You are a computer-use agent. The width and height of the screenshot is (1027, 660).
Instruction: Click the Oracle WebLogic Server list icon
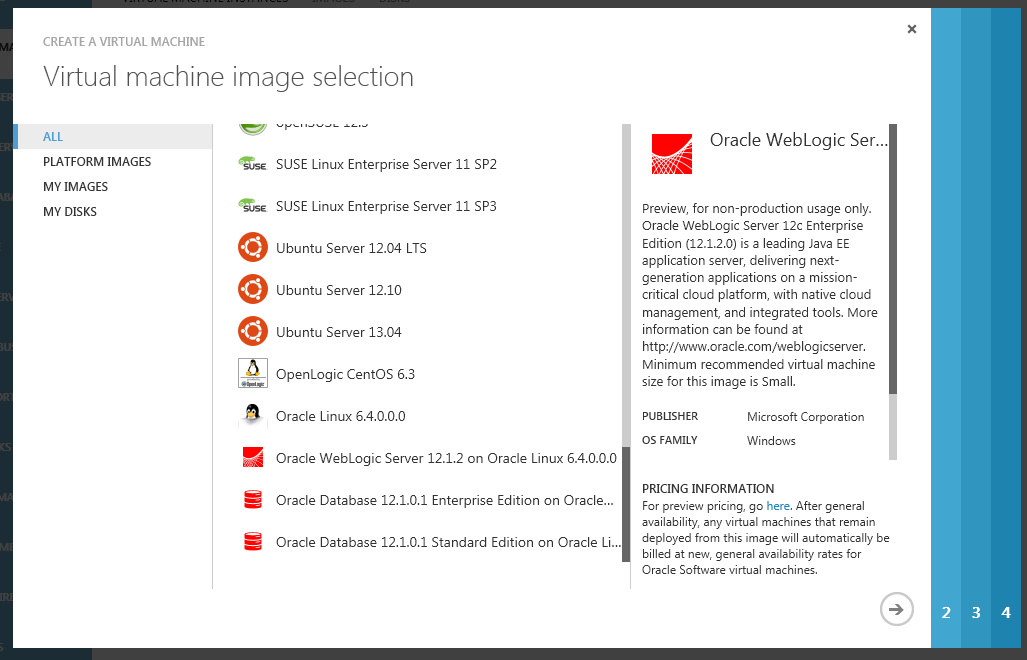tap(253, 458)
